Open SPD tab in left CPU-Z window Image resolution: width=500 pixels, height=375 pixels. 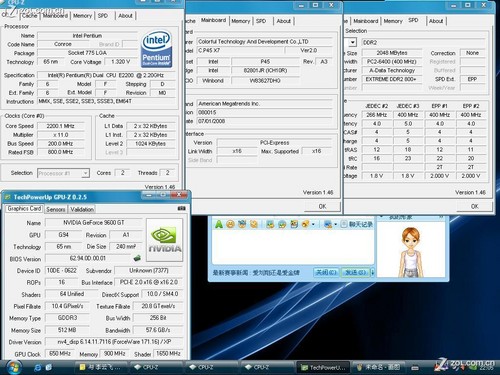point(103,16)
